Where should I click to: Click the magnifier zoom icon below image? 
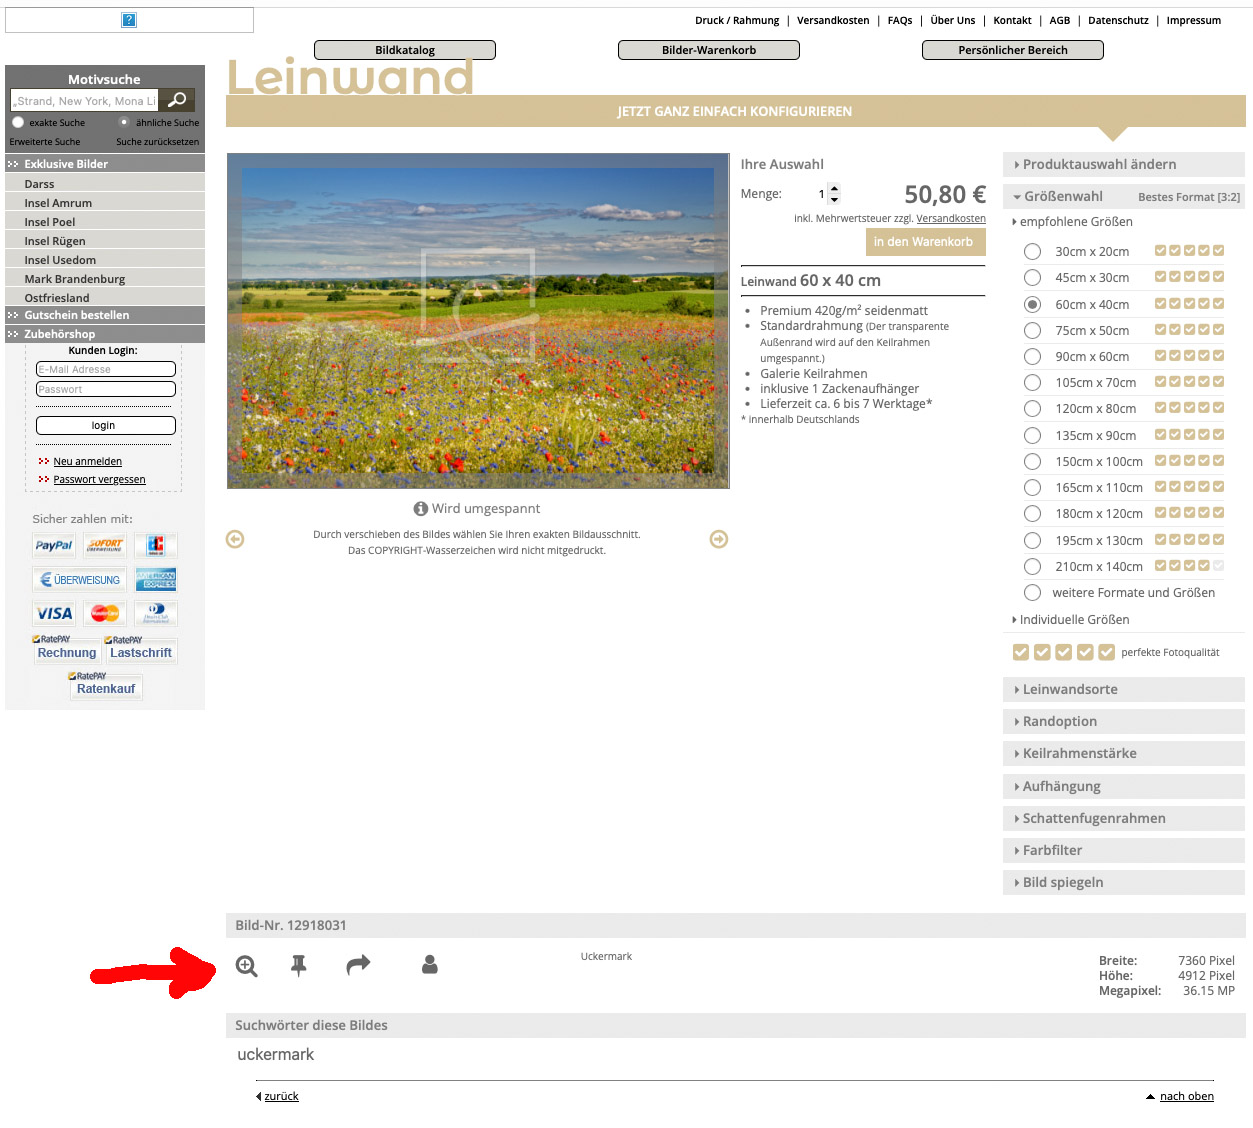coord(246,966)
